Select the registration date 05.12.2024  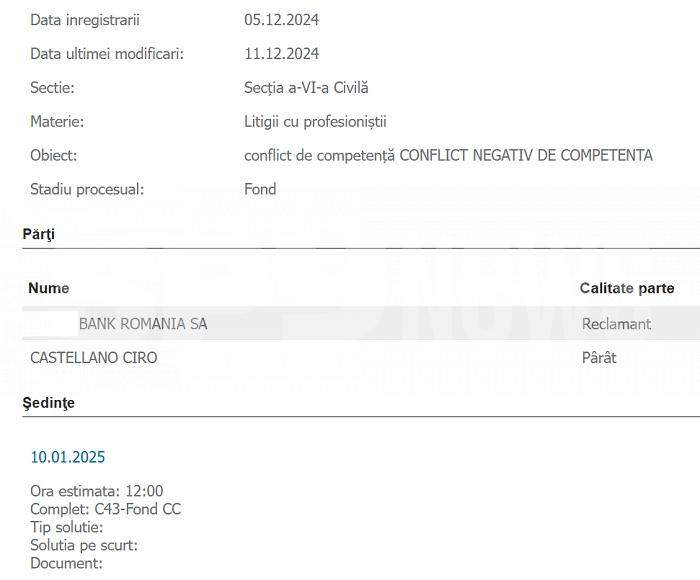click(281, 20)
